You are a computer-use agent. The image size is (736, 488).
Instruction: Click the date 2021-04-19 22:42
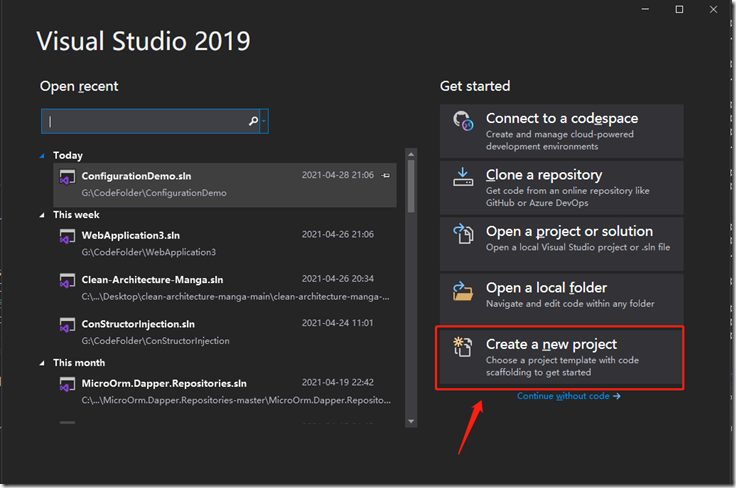pyautogui.click(x=337, y=382)
